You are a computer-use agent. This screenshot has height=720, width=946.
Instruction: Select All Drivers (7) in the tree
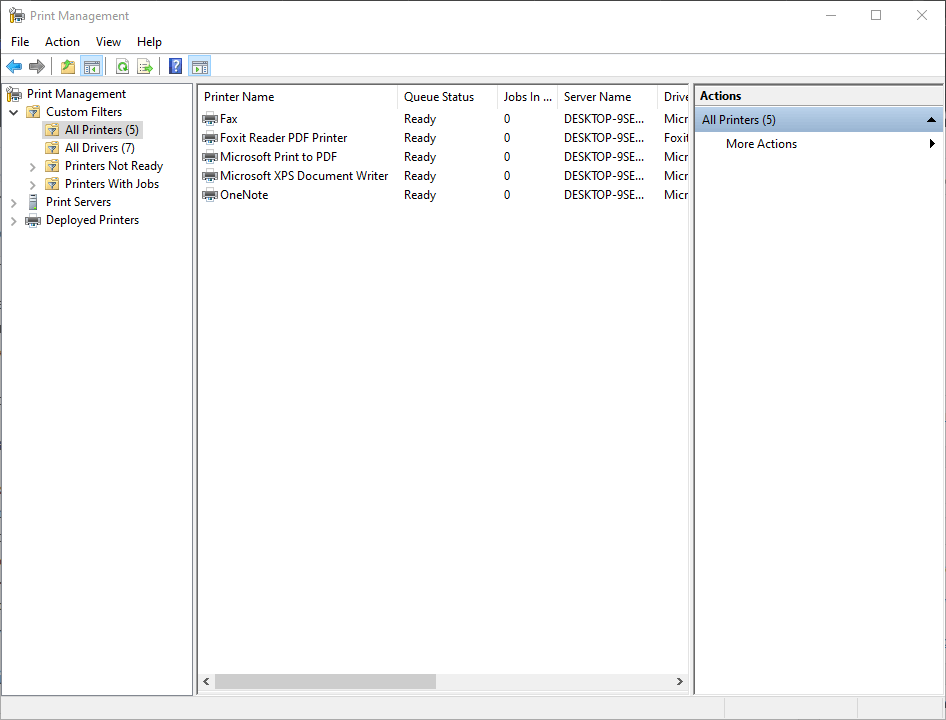coord(100,148)
